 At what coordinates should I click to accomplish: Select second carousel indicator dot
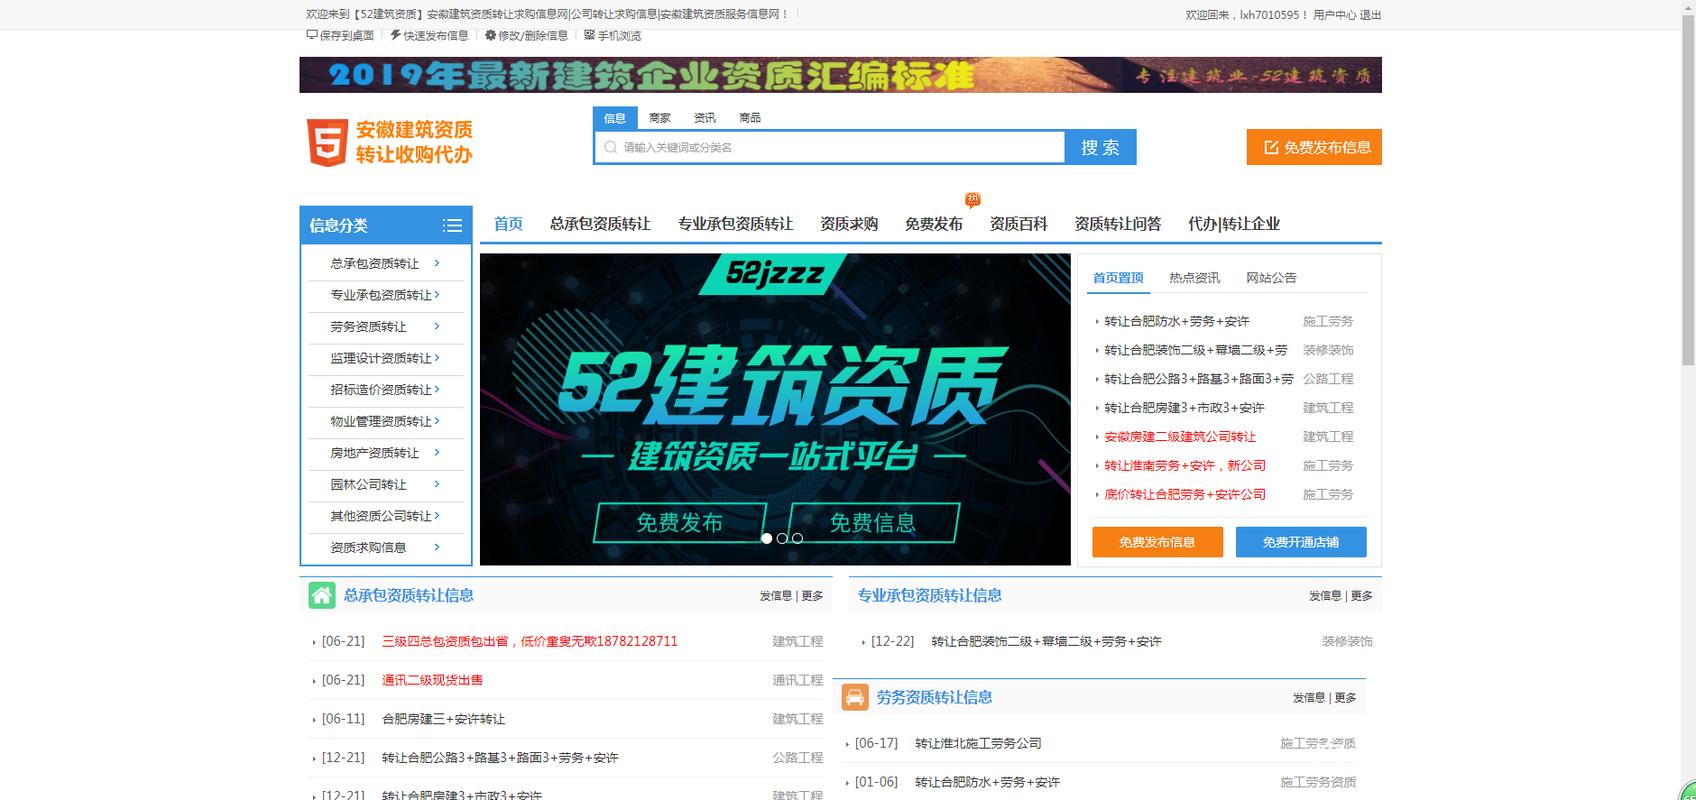[782, 538]
